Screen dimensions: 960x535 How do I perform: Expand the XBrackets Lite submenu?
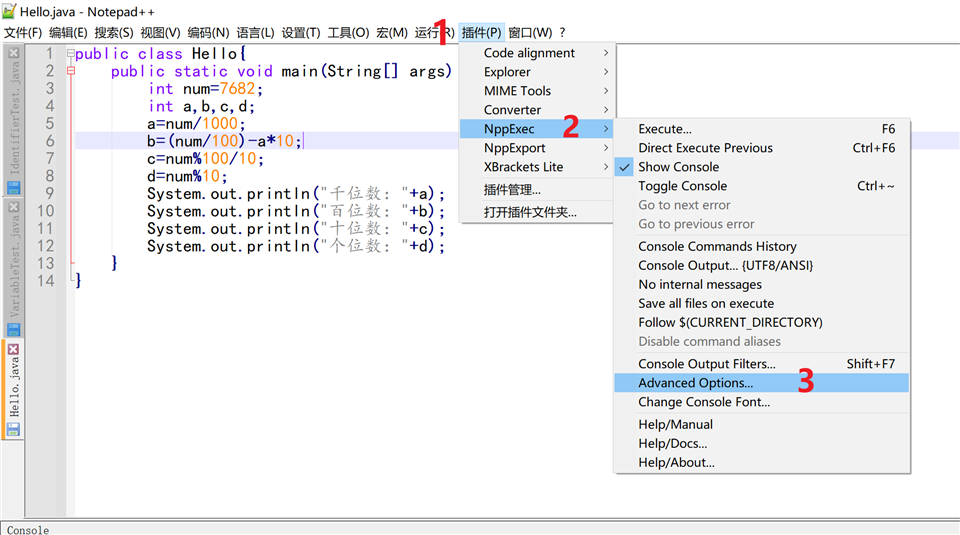pos(537,167)
